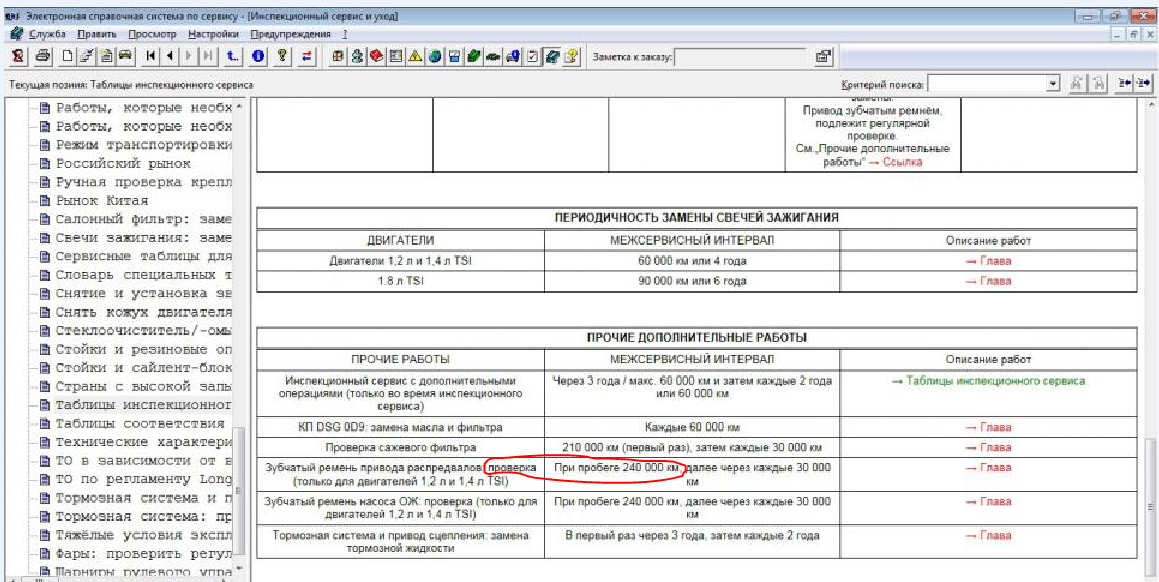Click the cell '60 000 км или 4 года'
The height and width of the screenshot is (582, 1159).
tap(692, 261)
